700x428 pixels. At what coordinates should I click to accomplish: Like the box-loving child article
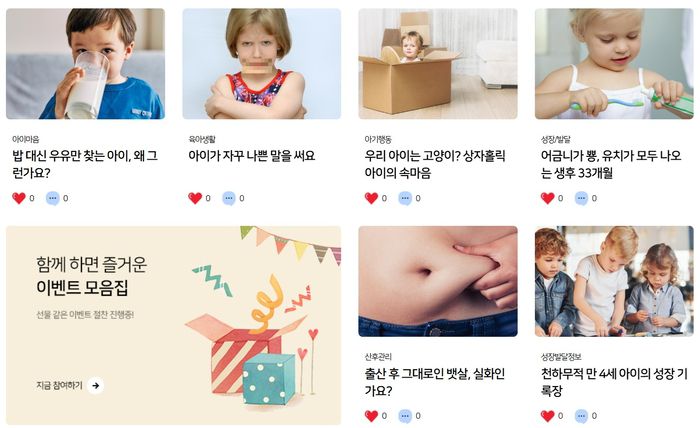pyautogui.click(x=371, y=198)
